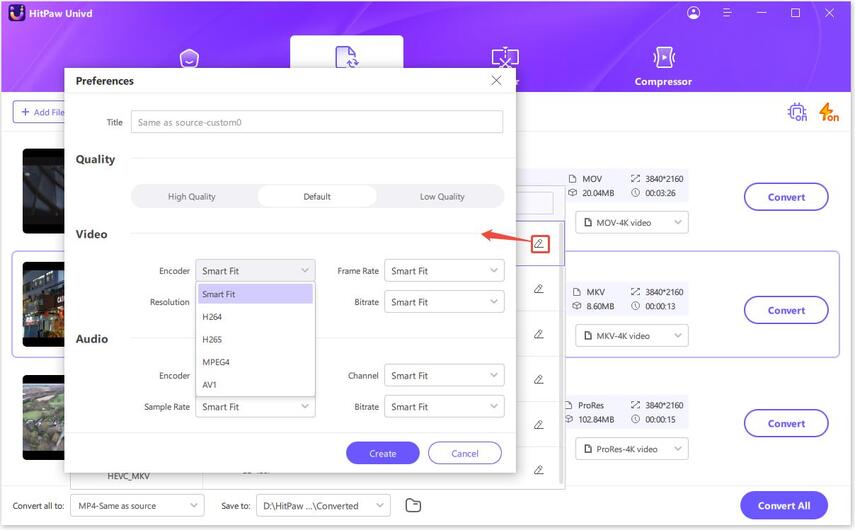Viewport: 855px width, 530px height.
Task: Click the 3840*2160 resolution of MOV file
Action: (664, 179)
